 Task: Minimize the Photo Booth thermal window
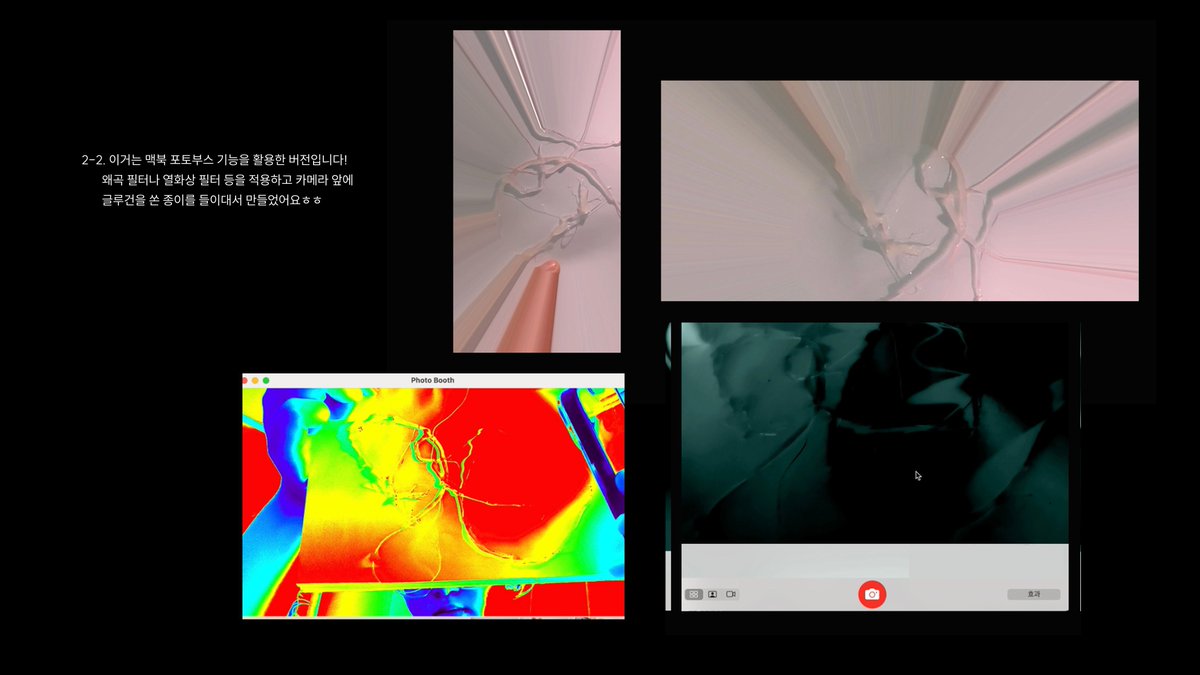[x=256, y=380]
